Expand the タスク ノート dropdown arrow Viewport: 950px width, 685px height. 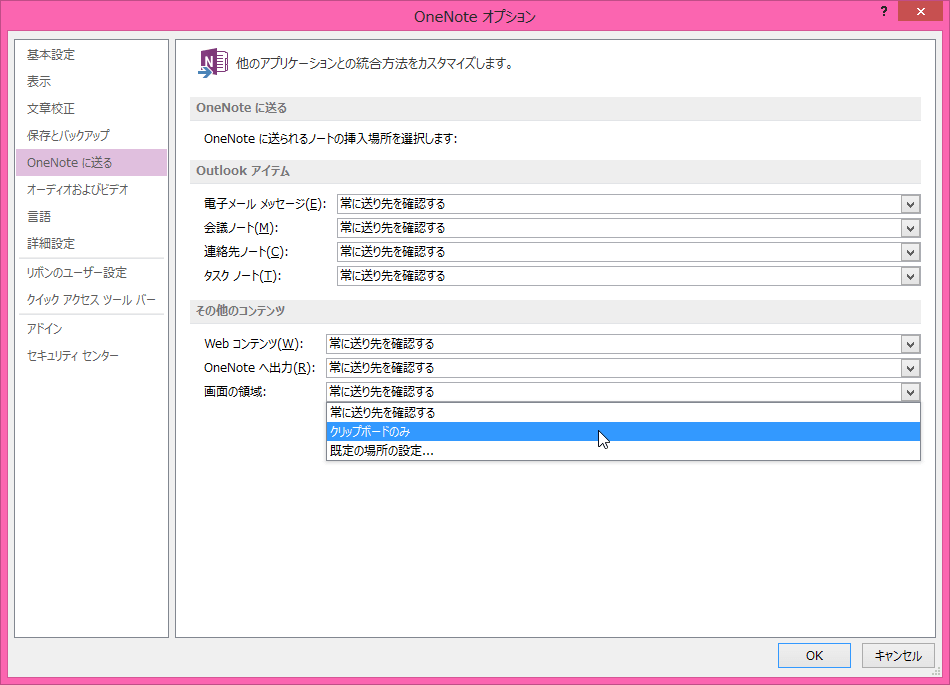[910, 276]
